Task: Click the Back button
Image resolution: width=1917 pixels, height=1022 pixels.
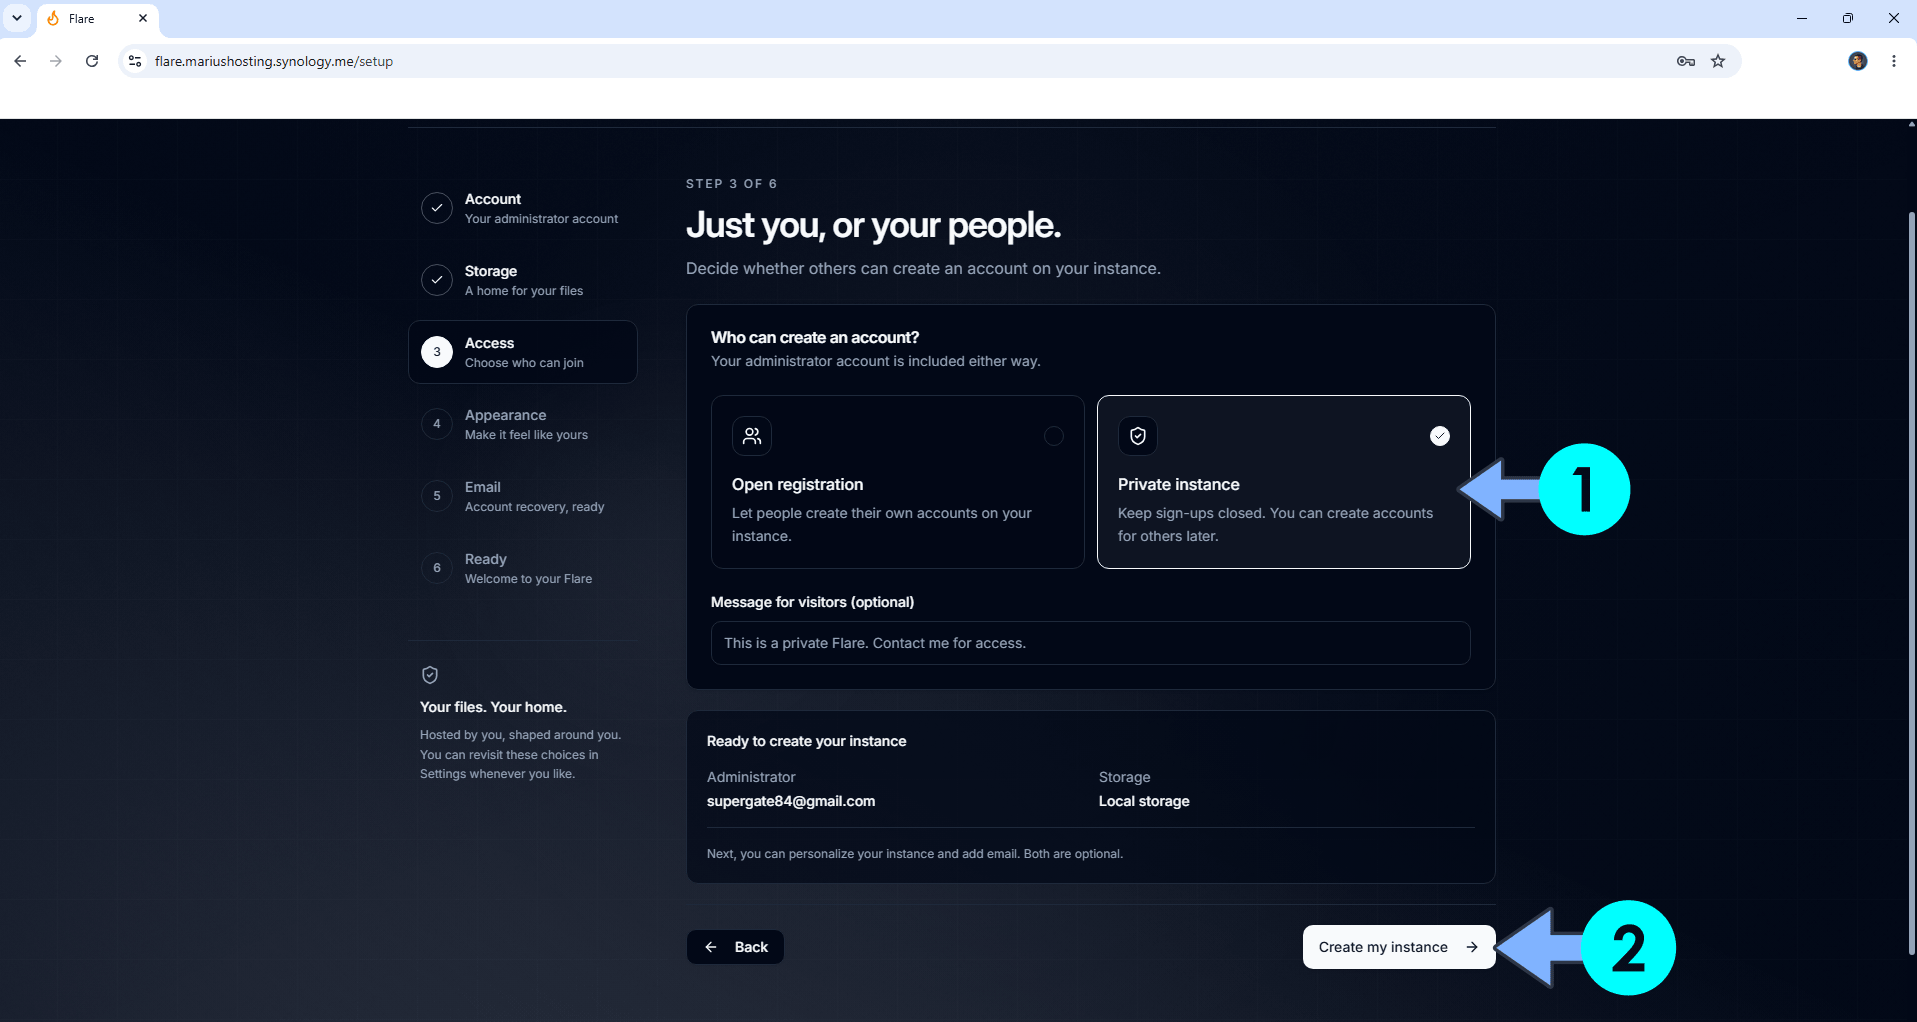Action: pyautogui.click(x=735, y=947)
